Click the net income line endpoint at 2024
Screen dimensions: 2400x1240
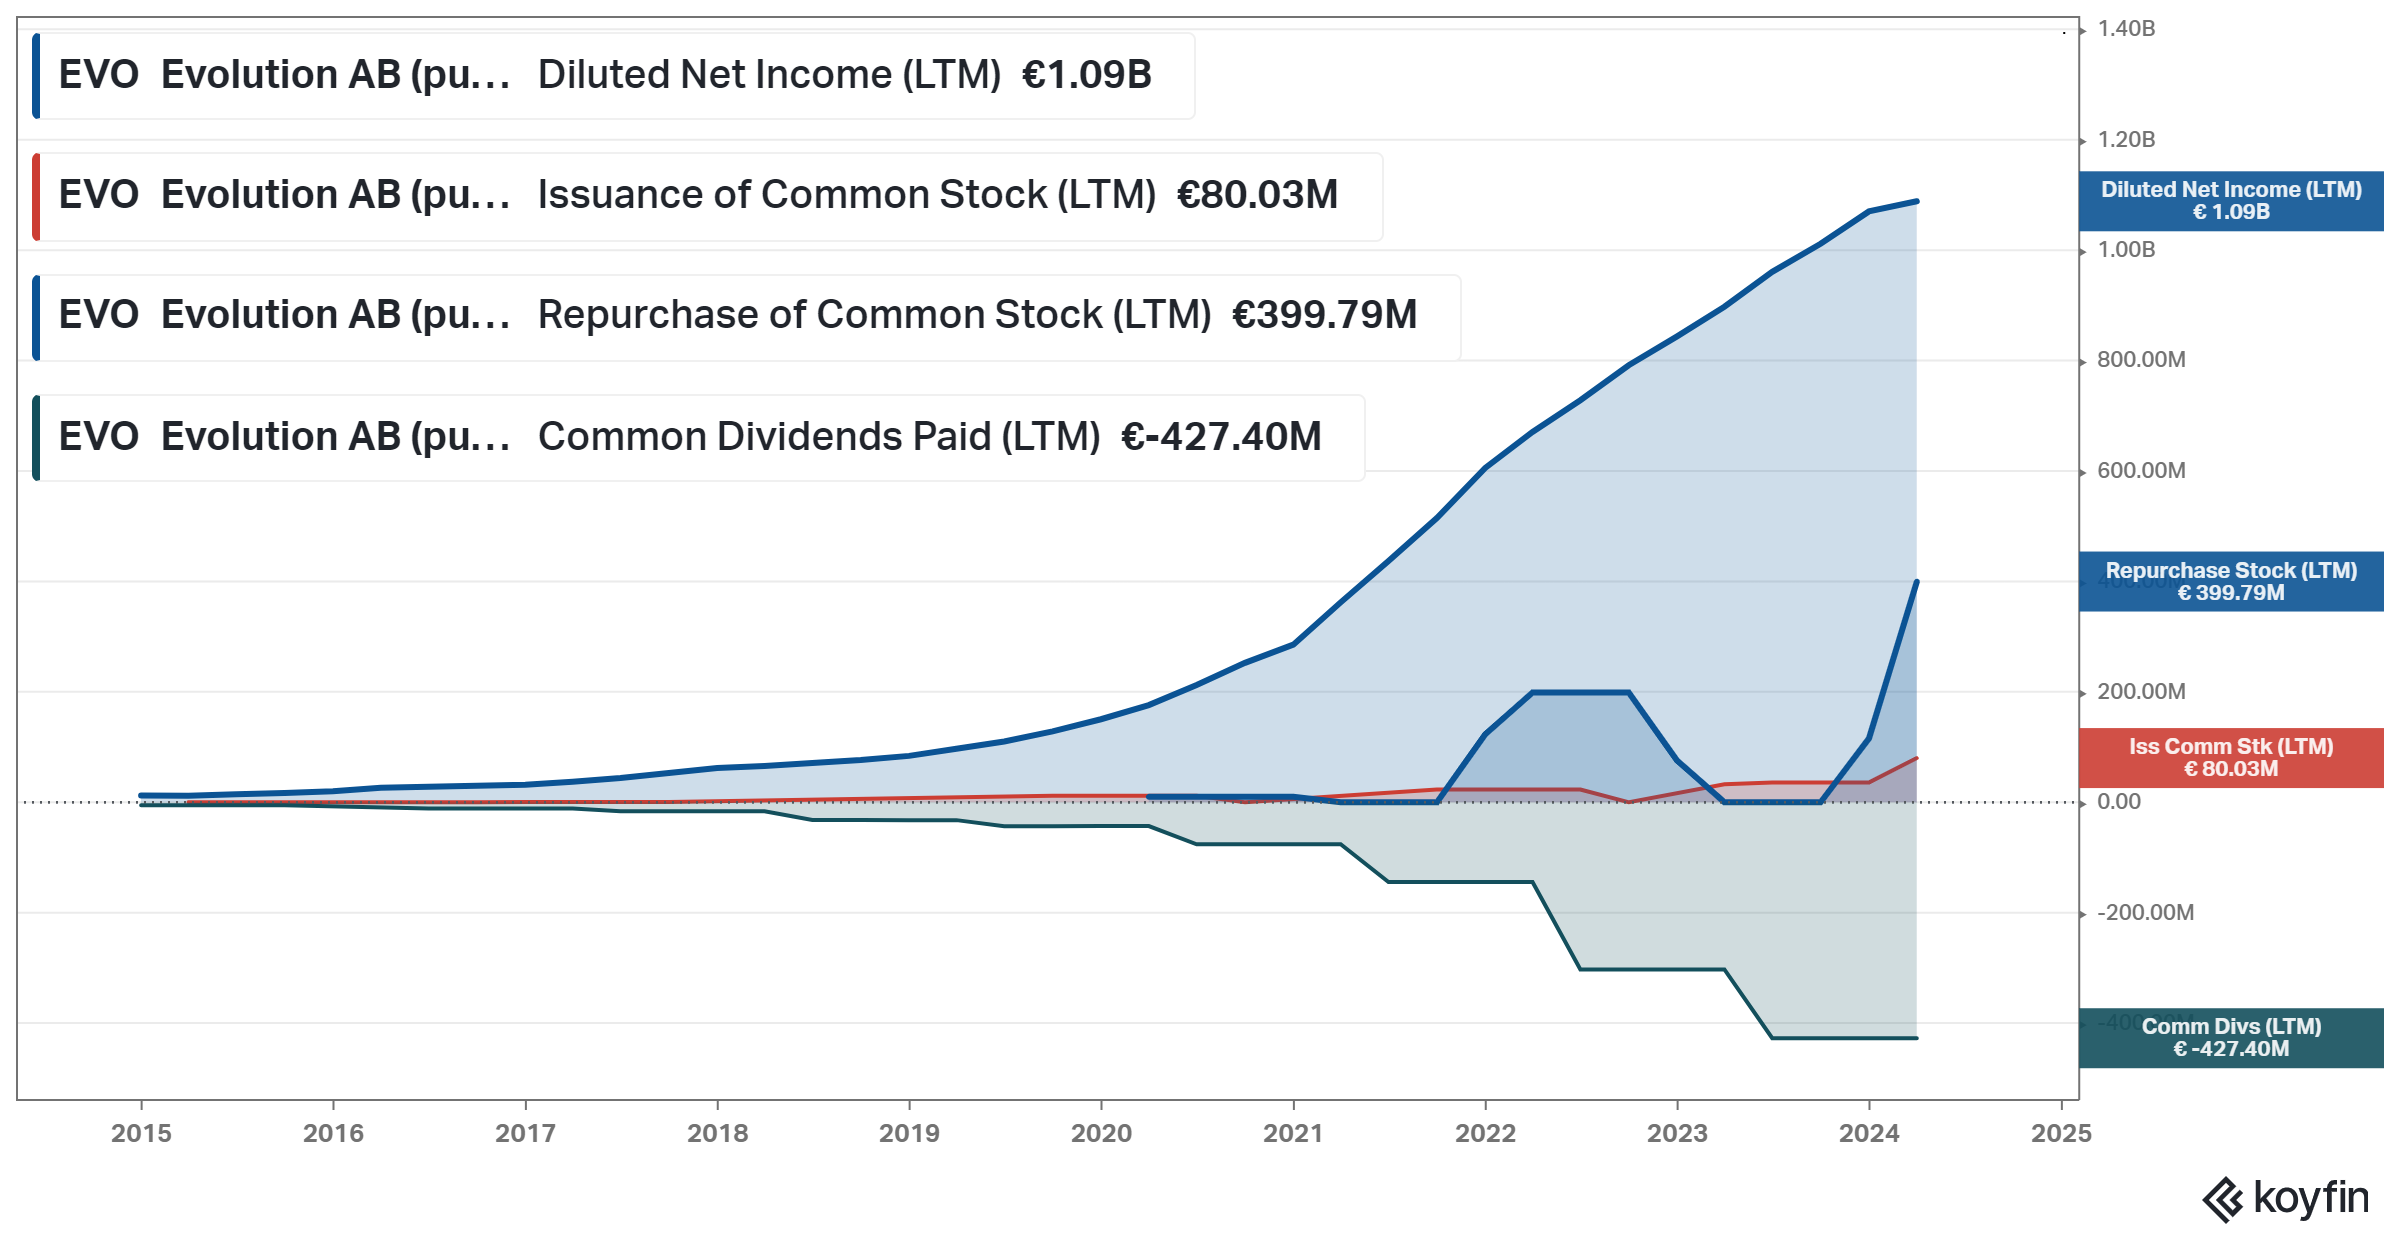click(1916, 202)
